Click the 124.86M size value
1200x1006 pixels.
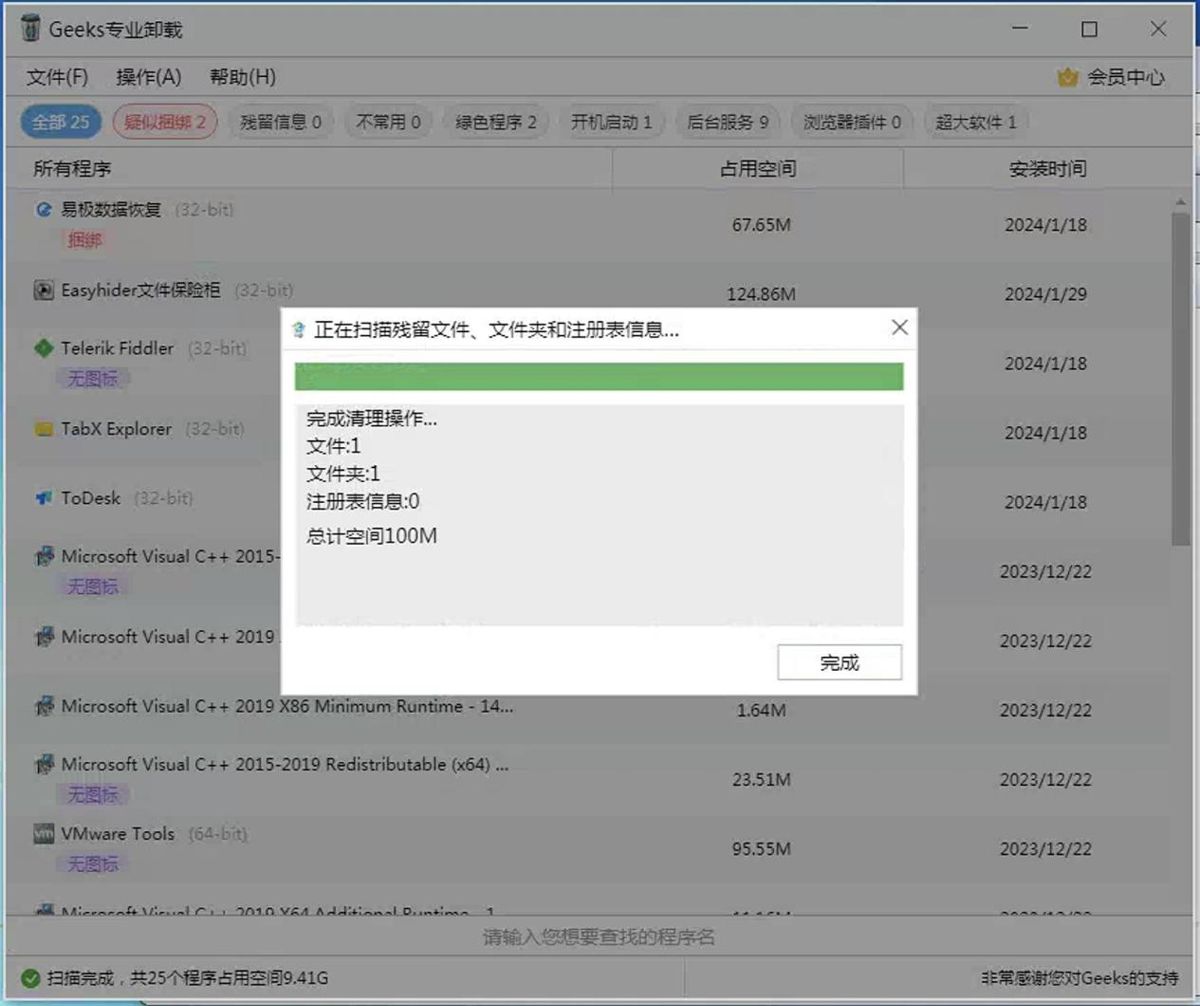coord(761,294)
